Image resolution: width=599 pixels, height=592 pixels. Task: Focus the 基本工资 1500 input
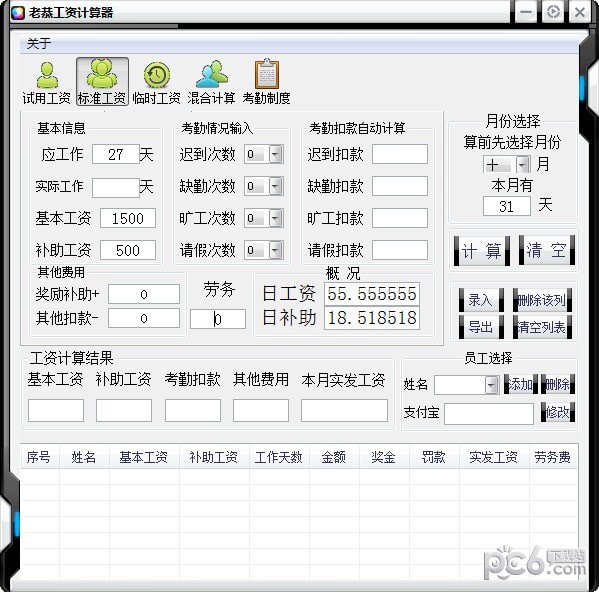(128, 218)
